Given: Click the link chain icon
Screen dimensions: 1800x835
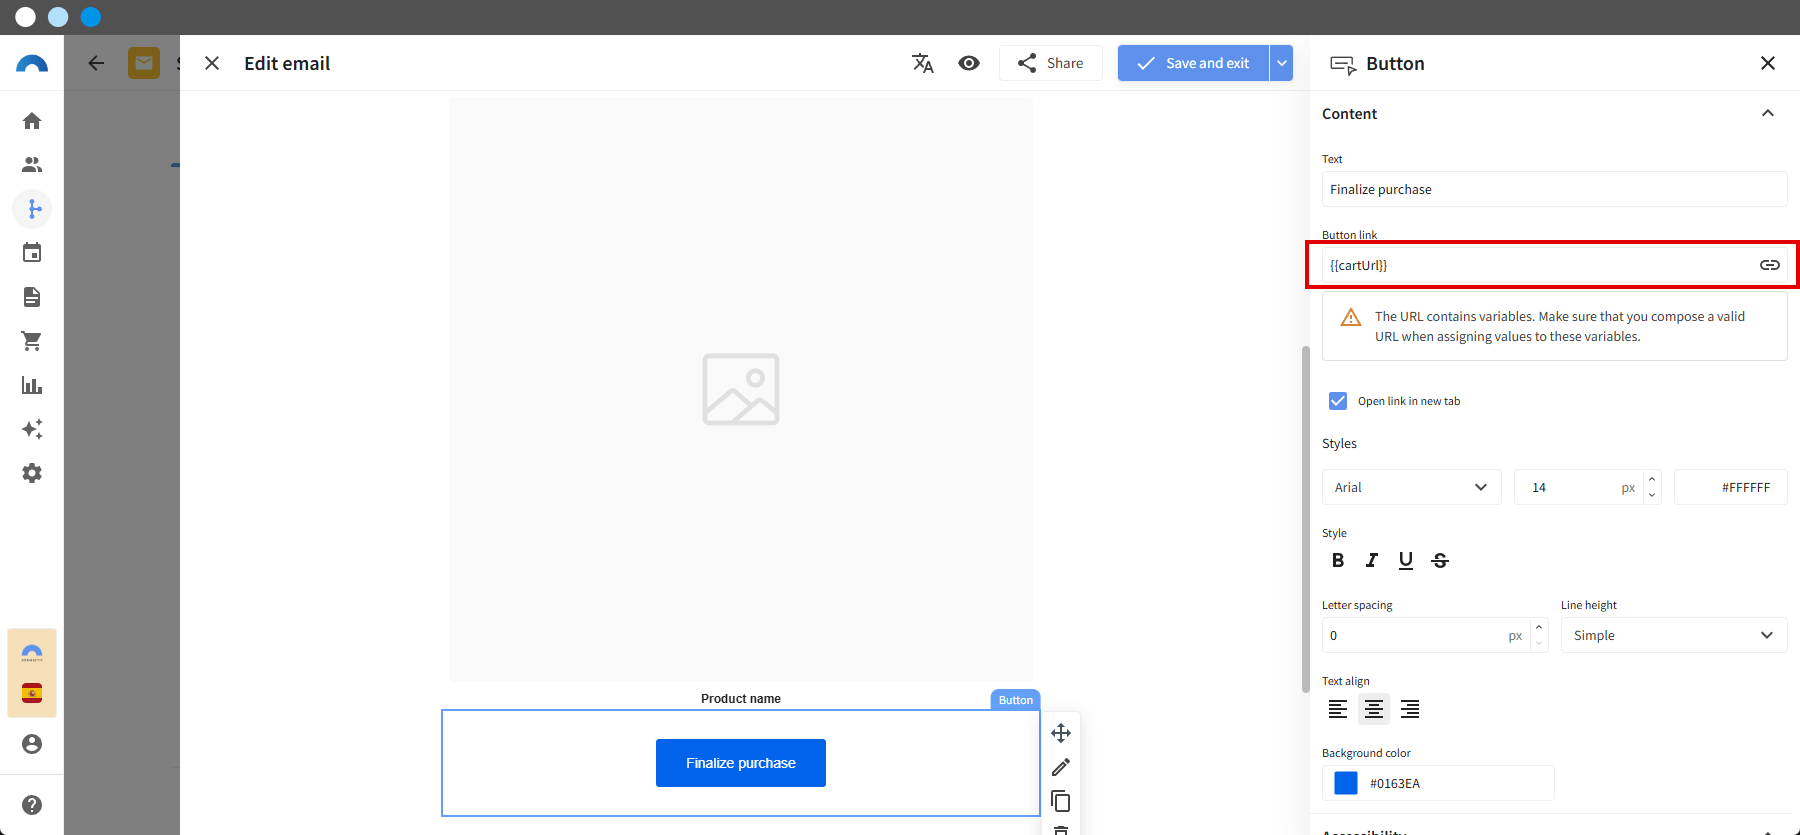Looking at the screenshot, I should (1770, 265).
